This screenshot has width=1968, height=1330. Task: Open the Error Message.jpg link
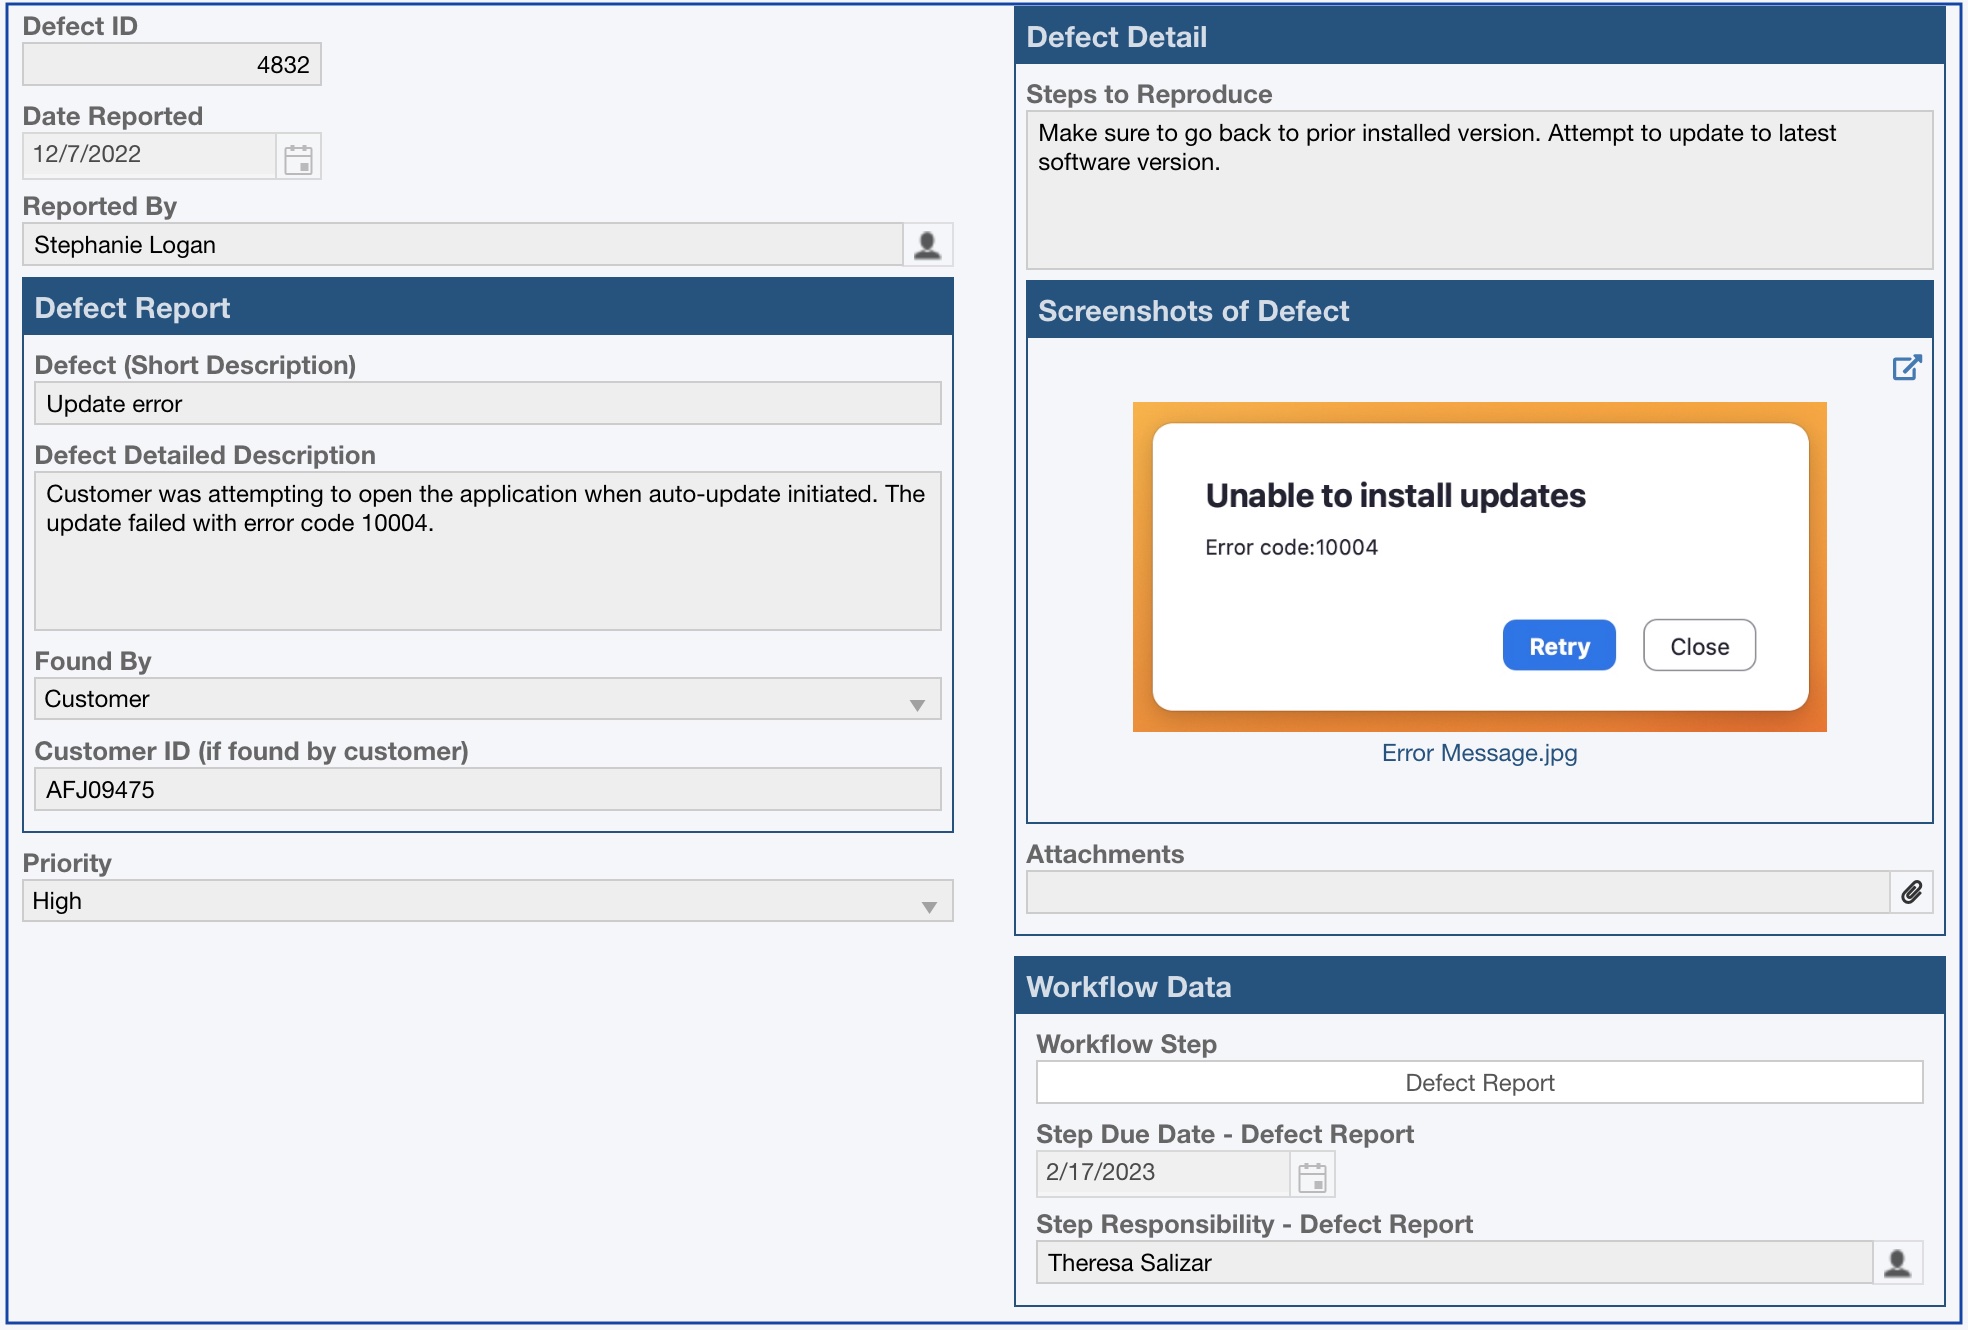1478,753
